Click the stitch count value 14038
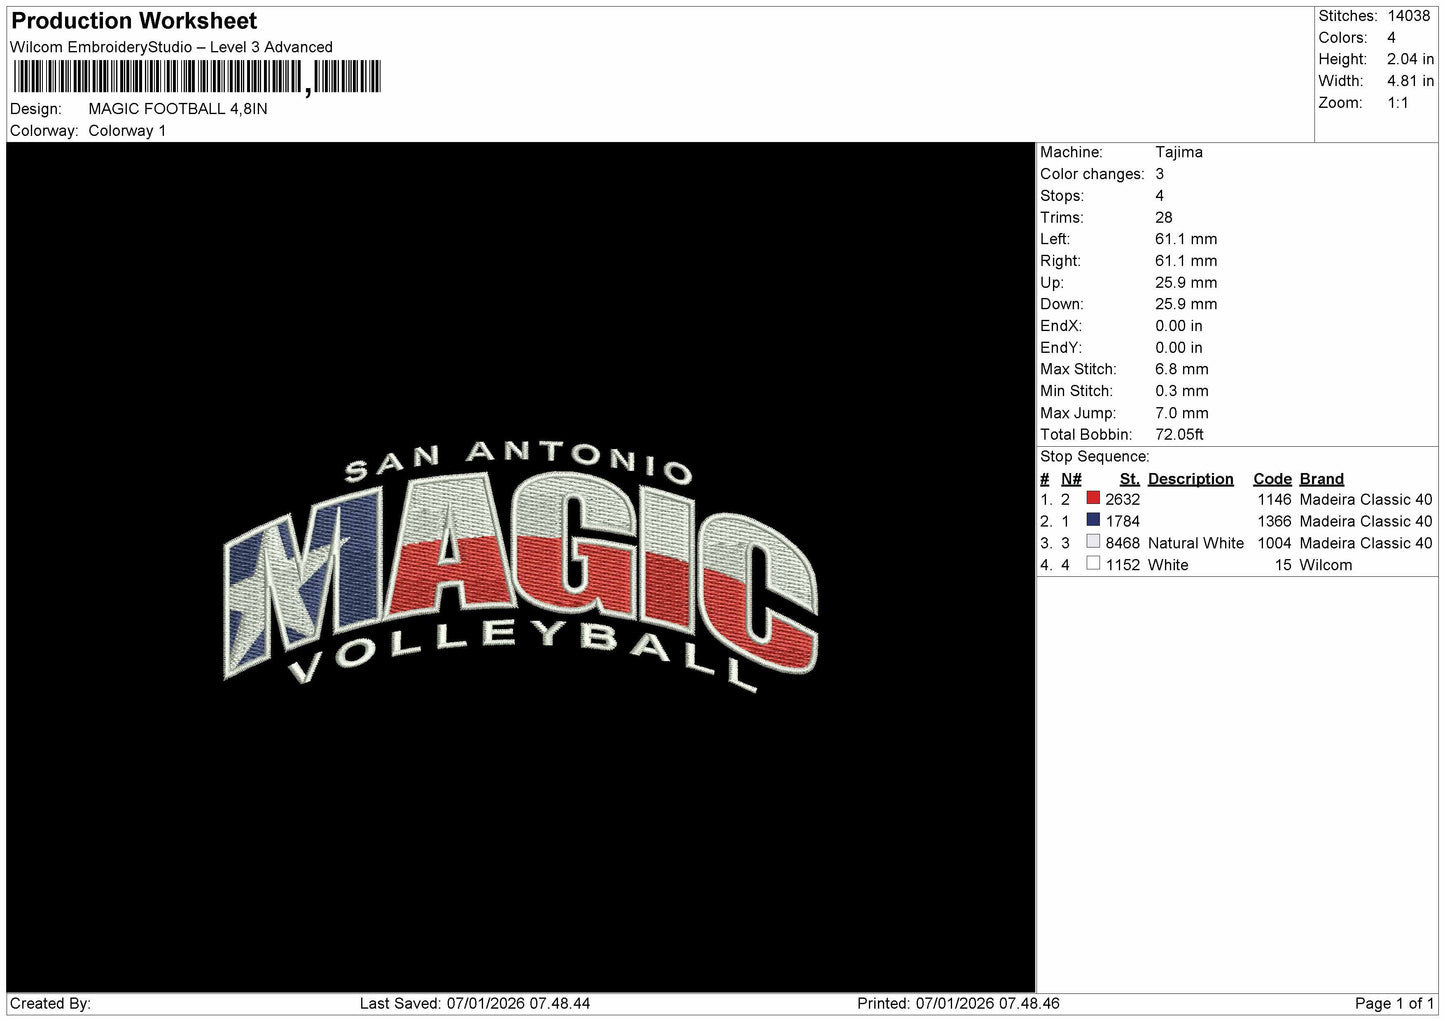The height and width of the screenshot is (1021, 1445). 1409,16
